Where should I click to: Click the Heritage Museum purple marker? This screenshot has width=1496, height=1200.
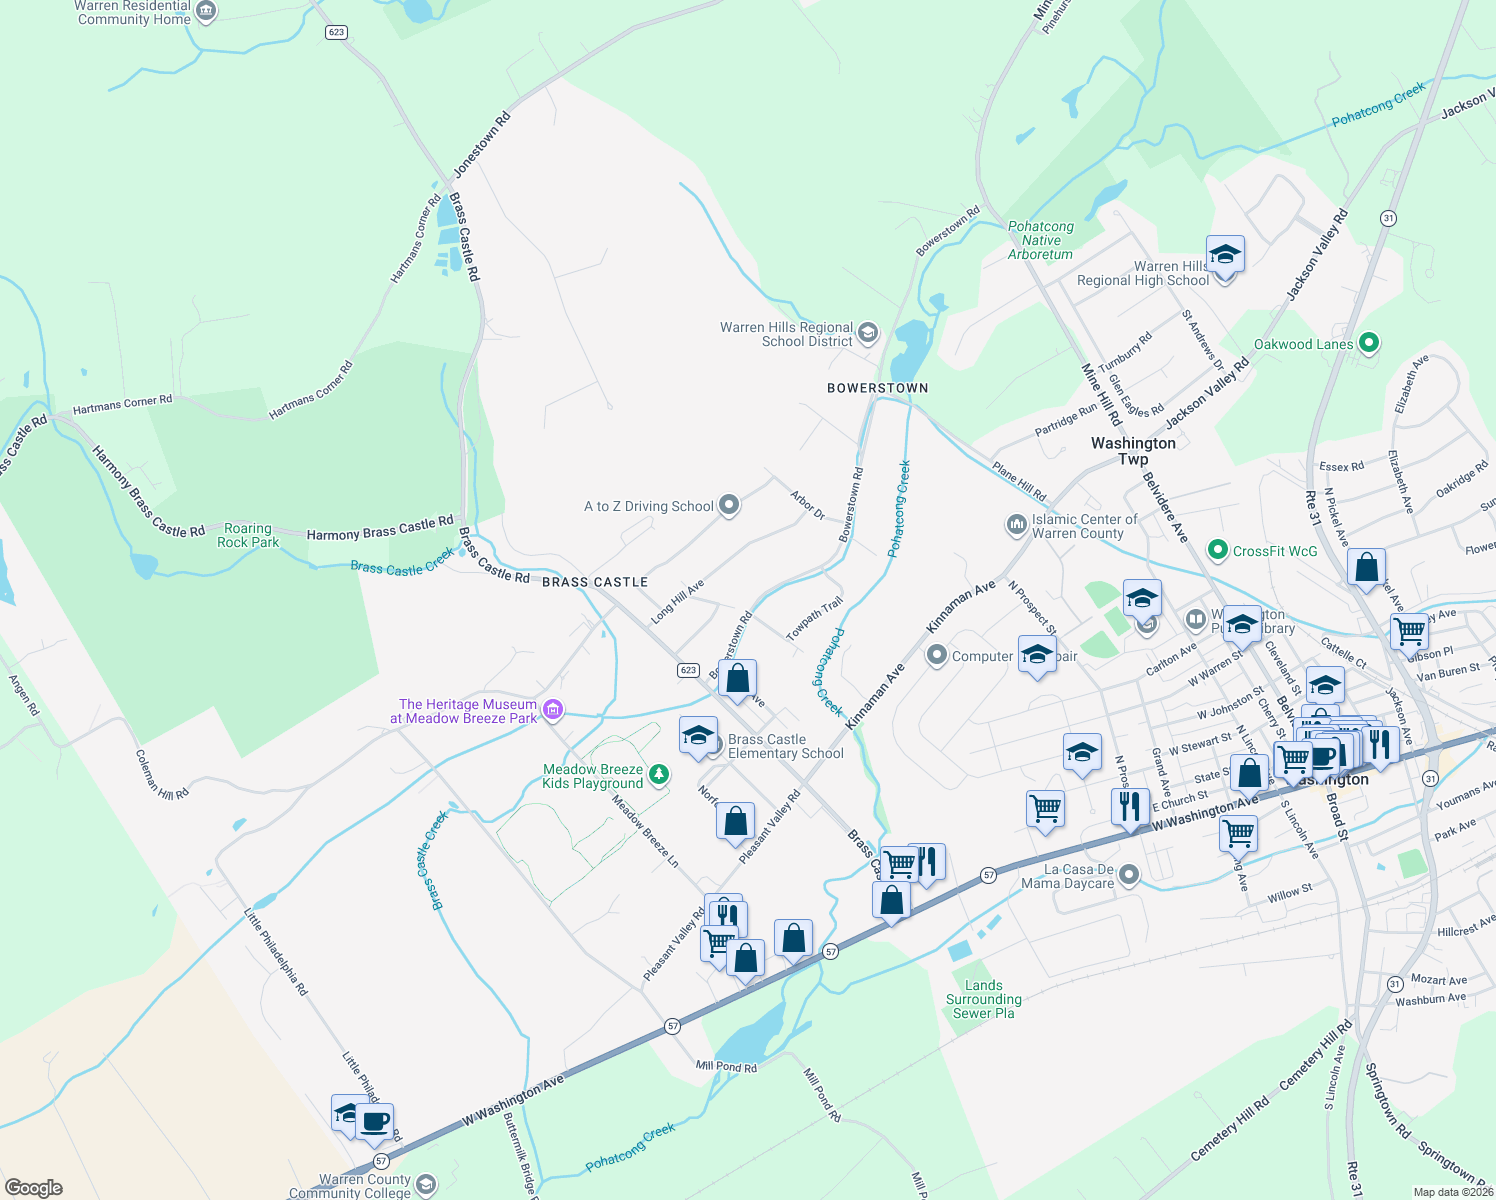(x=551, y=710)
